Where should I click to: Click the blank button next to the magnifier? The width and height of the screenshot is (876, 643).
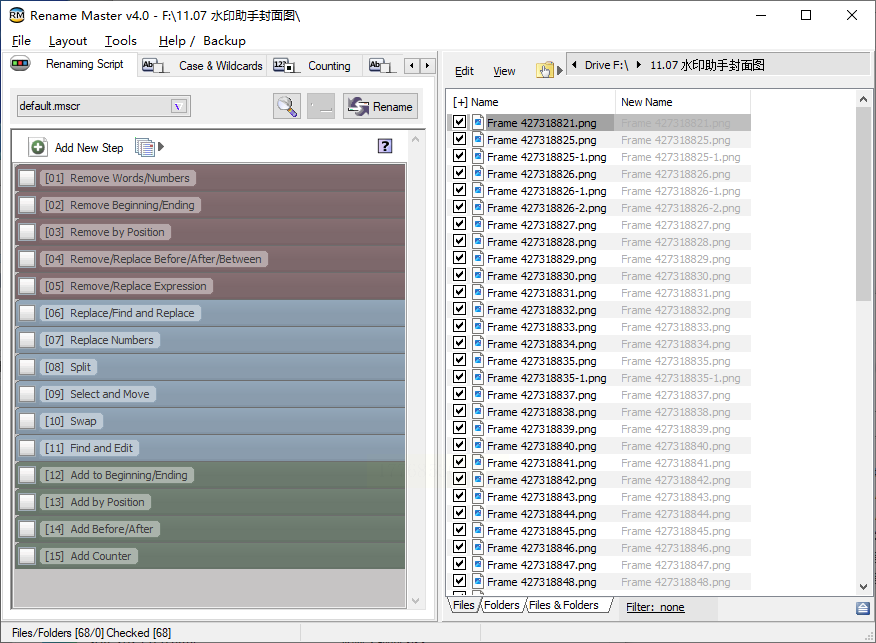(321, 106)
